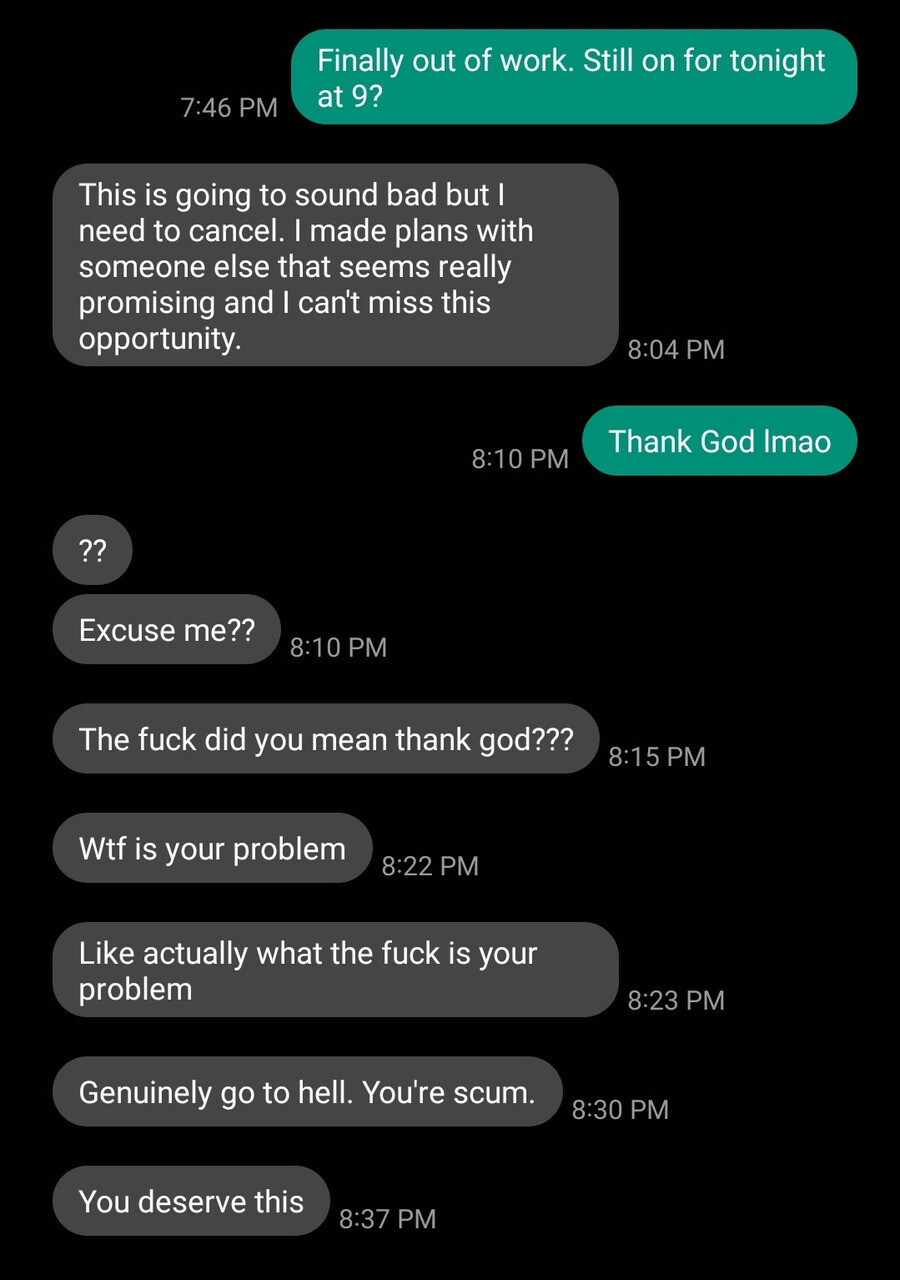The width and height of the screenshot is (900, 1280).
Task: Click the 8:10 PM timestamp beside 'Thank God lmao'
Action: [x=520, y=459]
